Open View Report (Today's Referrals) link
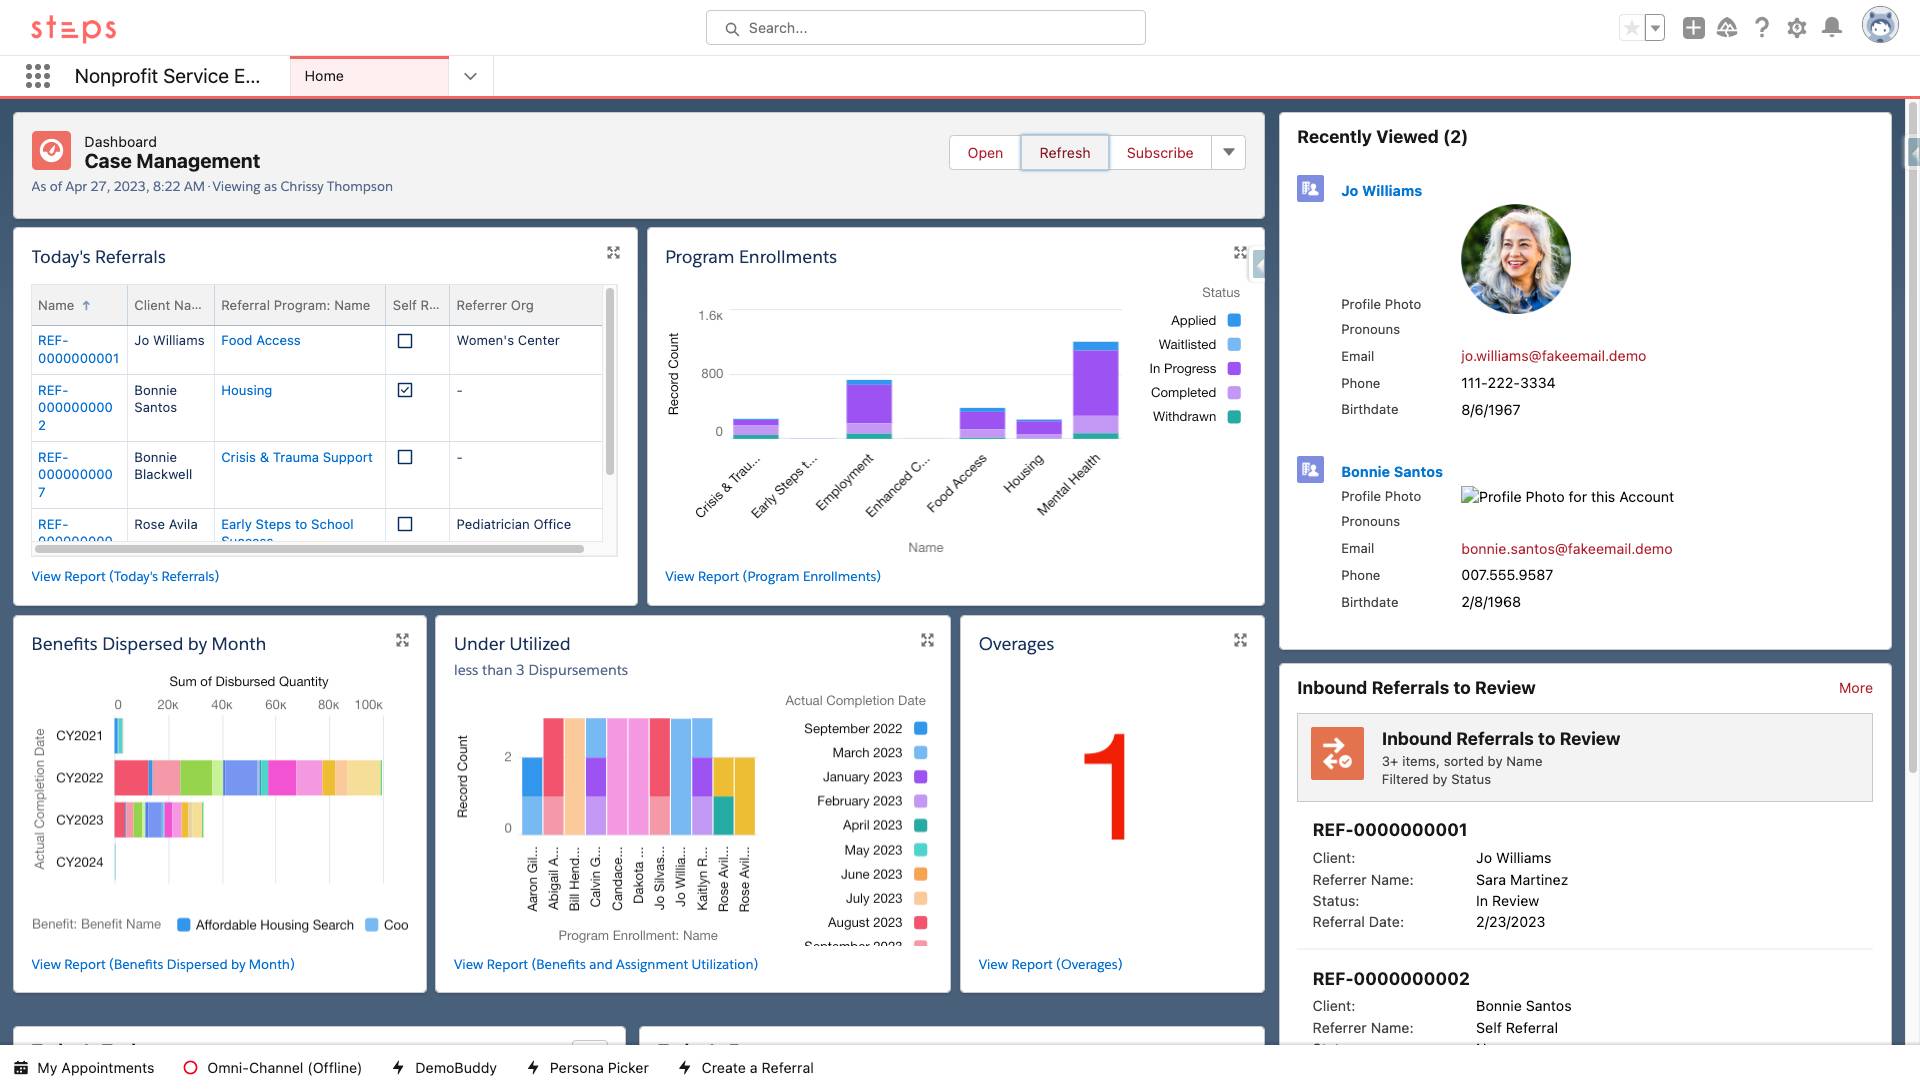This screenshot has width=1920, height=1089. [x=125, y=576]
